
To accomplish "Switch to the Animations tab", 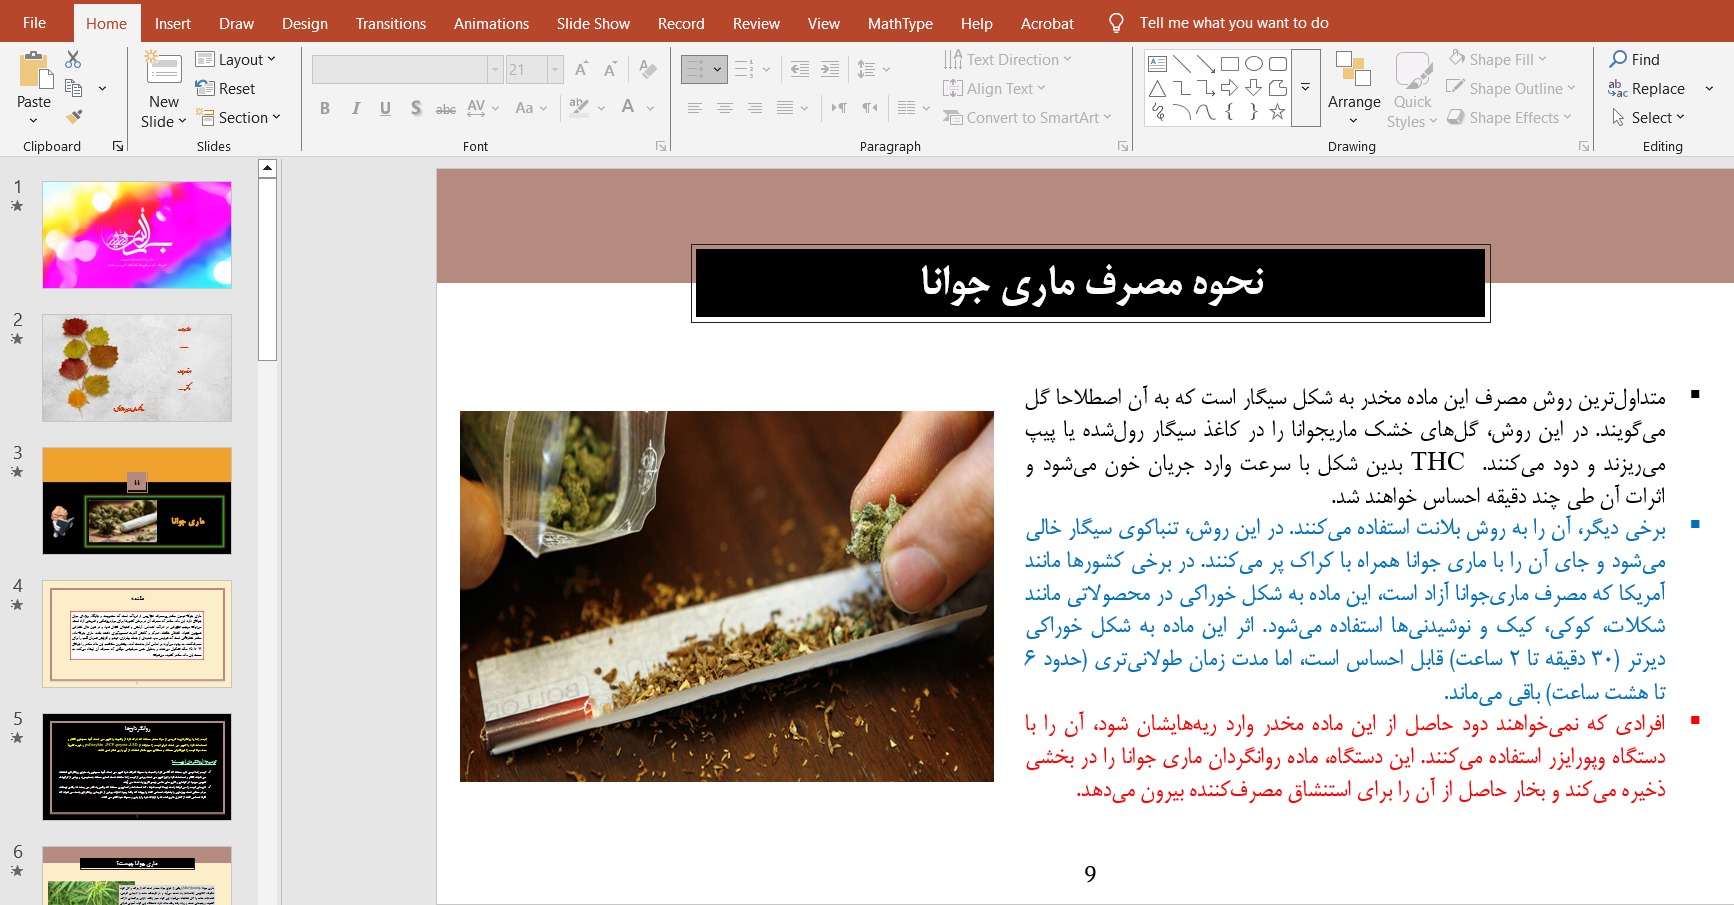I will click(491, 23).
